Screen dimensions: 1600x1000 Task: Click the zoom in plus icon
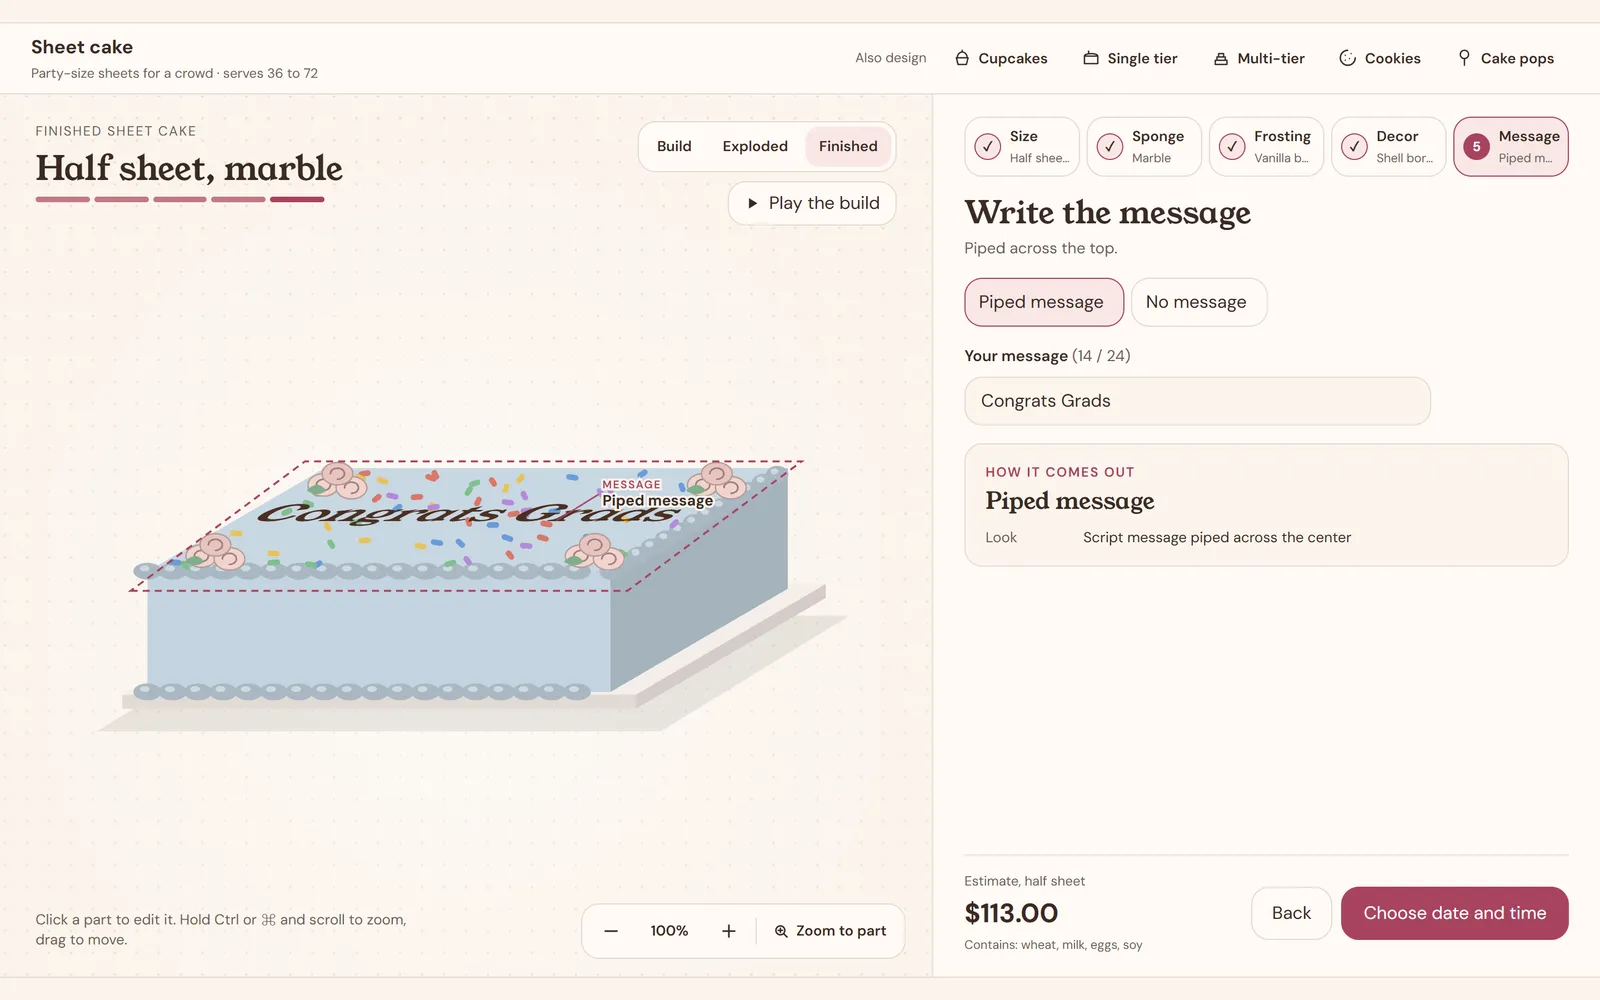coord(729,931)
